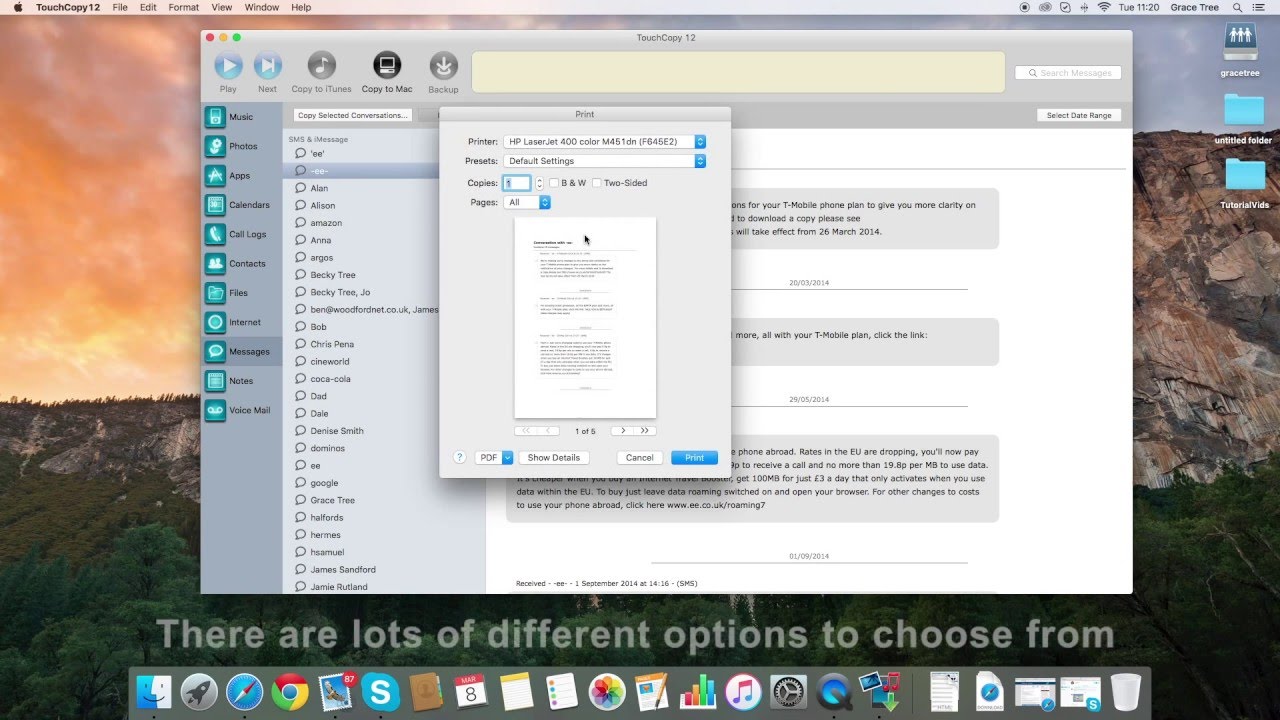
Task: Launch Safari from the Dock
Action: pos(244,692)
